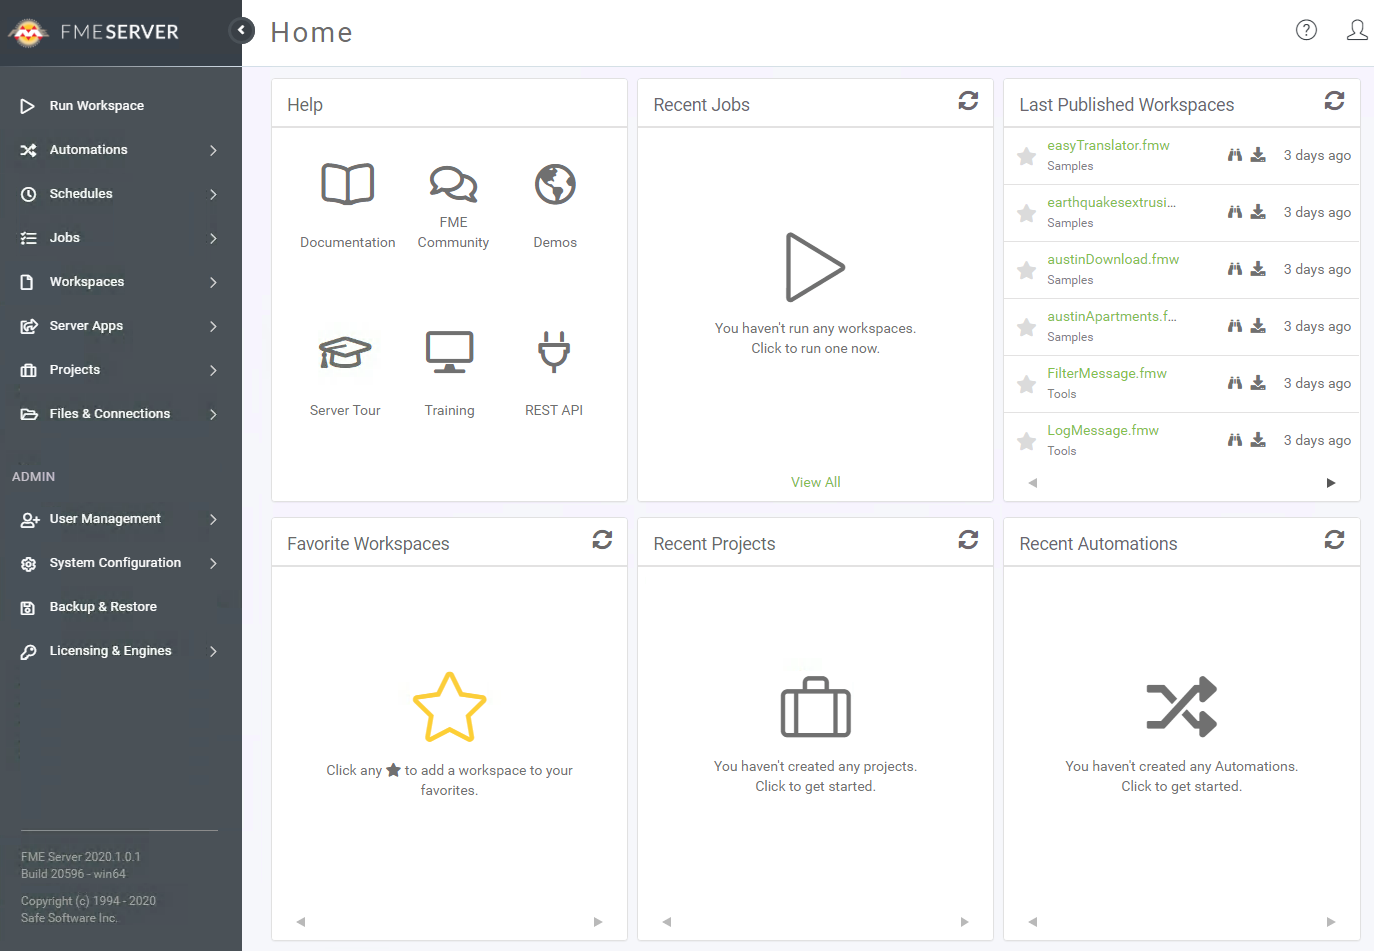The height and width of the screenshot is (951, 1374).
Task: Go to next page of Recent Projects
Action: point(964,922)
